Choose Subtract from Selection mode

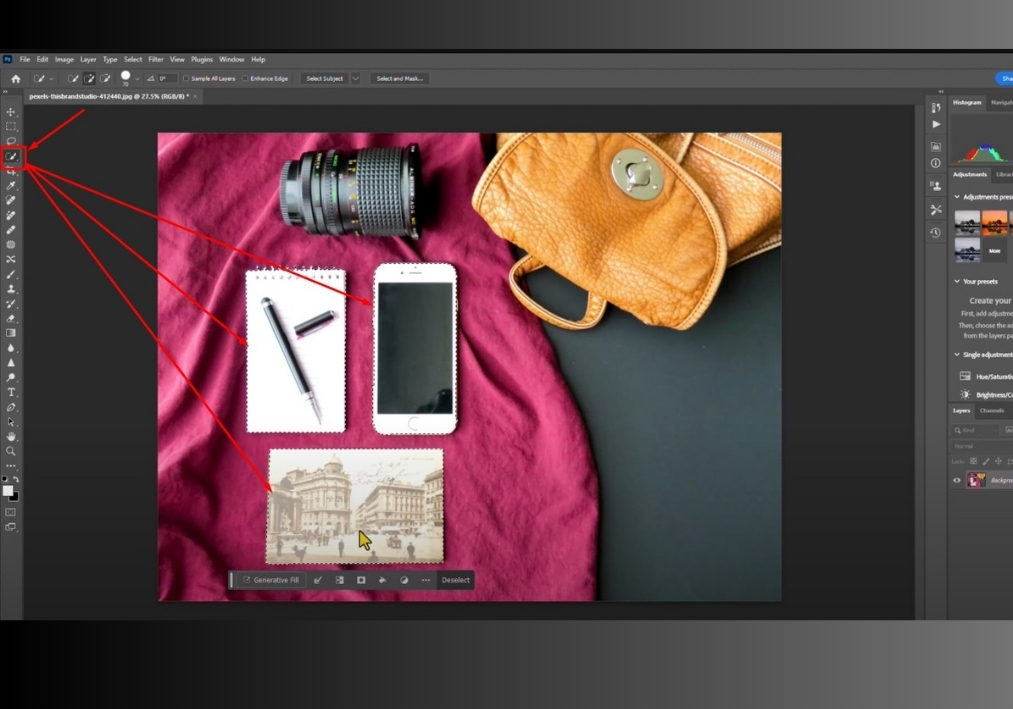click(x=105, y=79)
